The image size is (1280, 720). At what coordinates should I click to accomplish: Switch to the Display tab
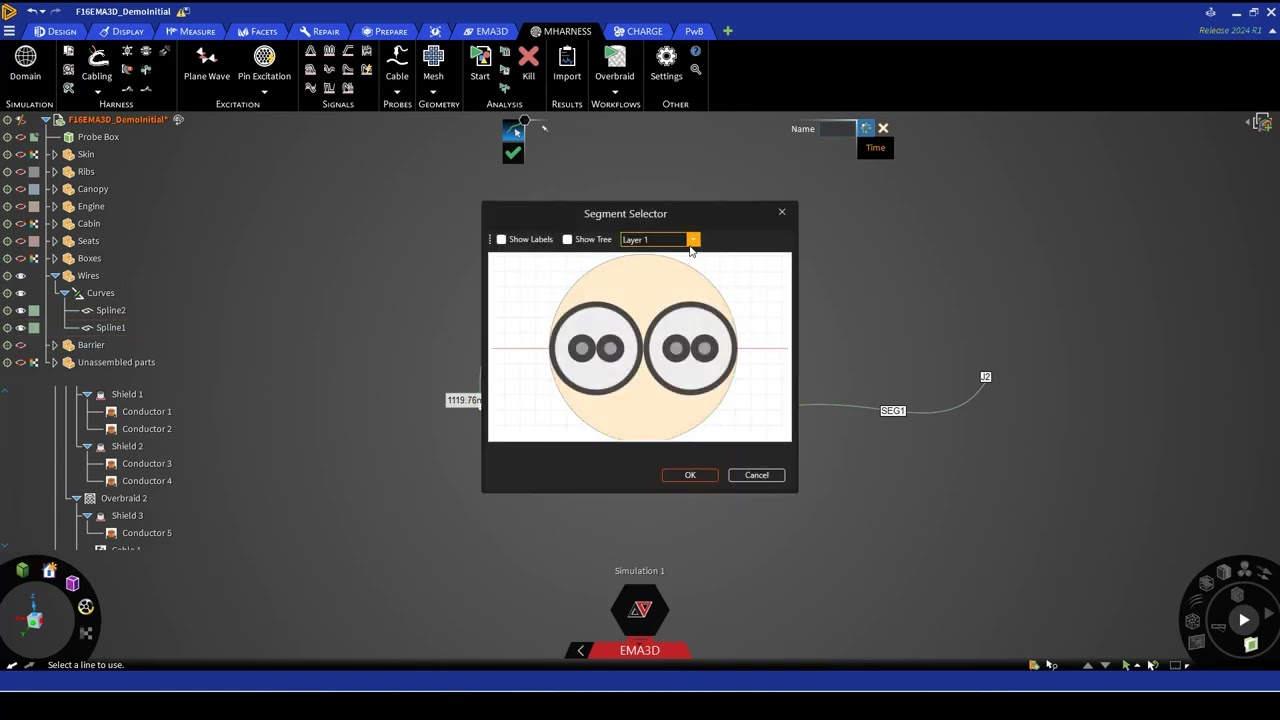click(121, 31)
